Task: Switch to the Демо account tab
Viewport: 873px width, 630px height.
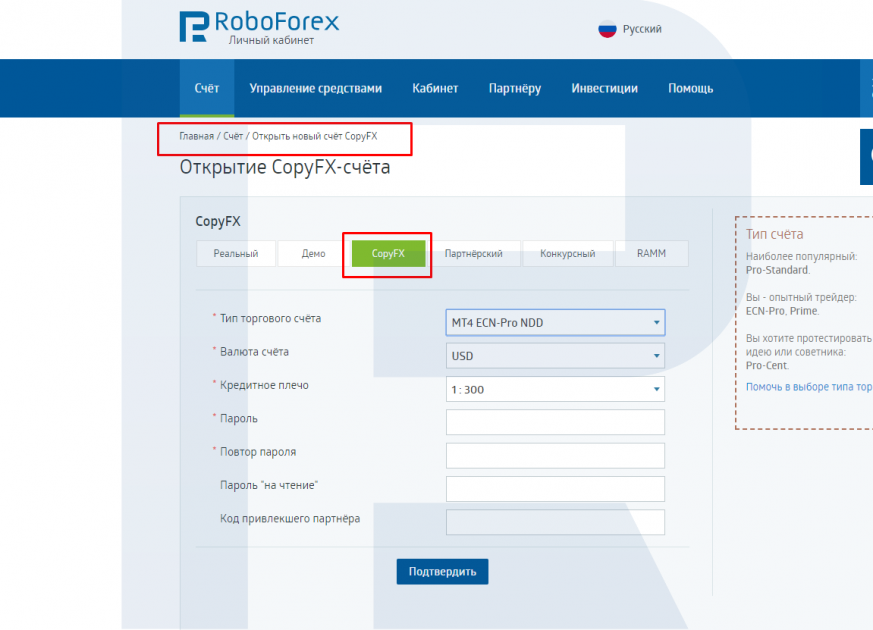Action: pyautogui.click(x=313, y=253)
